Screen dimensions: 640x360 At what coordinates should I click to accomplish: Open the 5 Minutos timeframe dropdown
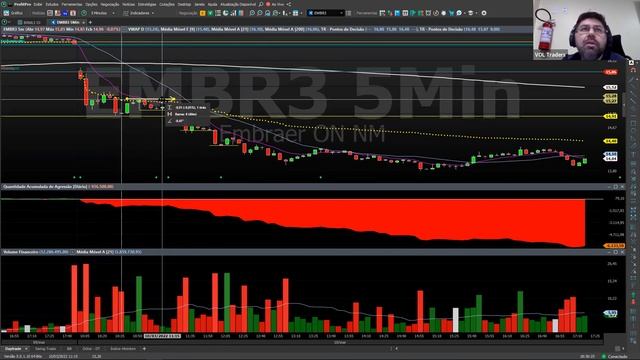[x=102, y=13]
